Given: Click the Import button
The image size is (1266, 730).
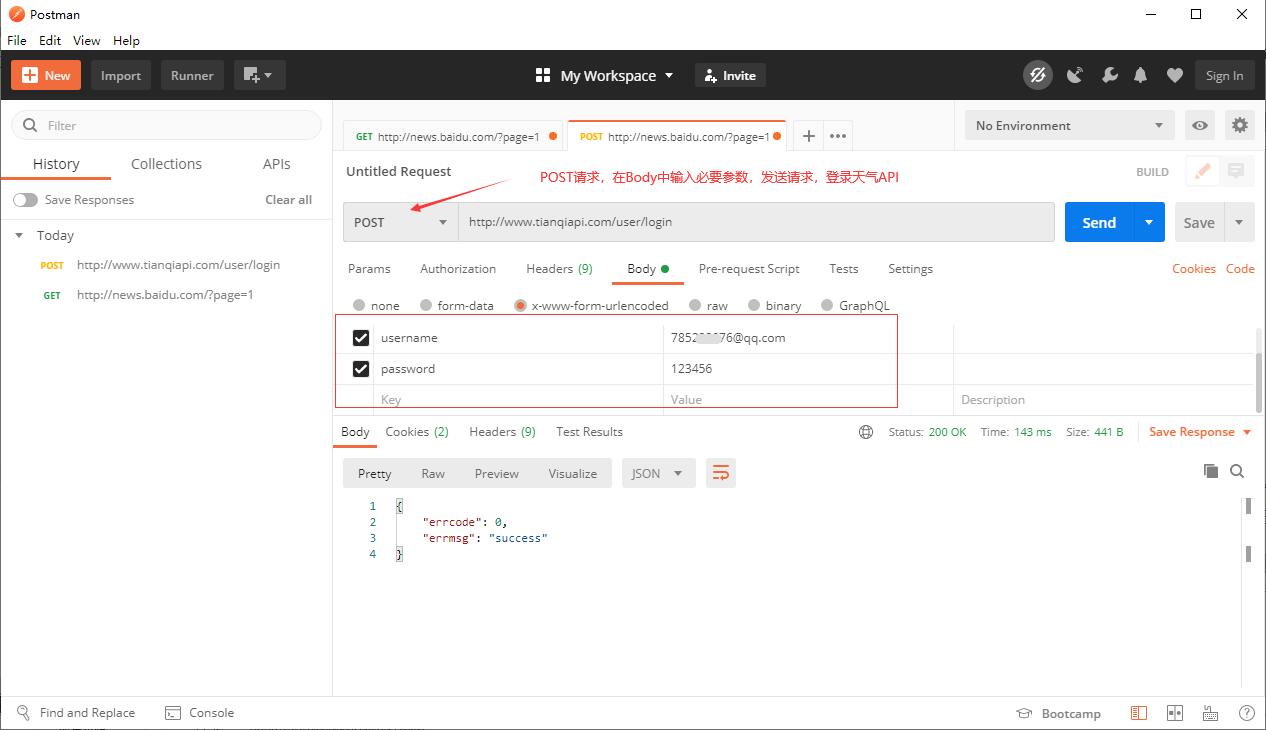Looking at the screenshot, I should [121, 75].
